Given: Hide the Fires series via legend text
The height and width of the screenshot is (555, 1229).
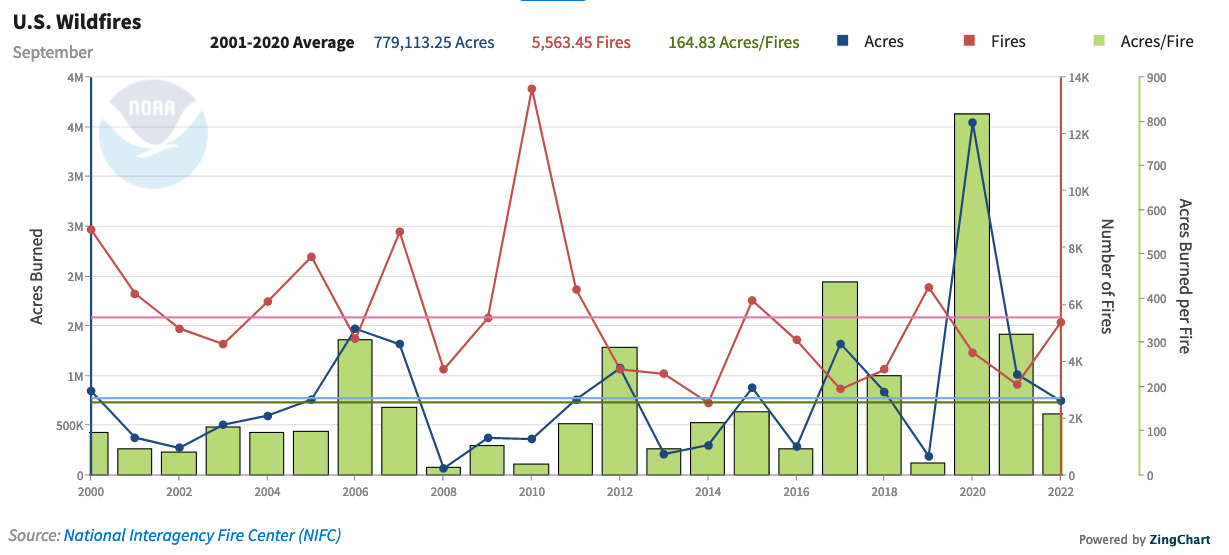Looking at the screenshot, I should pos(1008,42).
